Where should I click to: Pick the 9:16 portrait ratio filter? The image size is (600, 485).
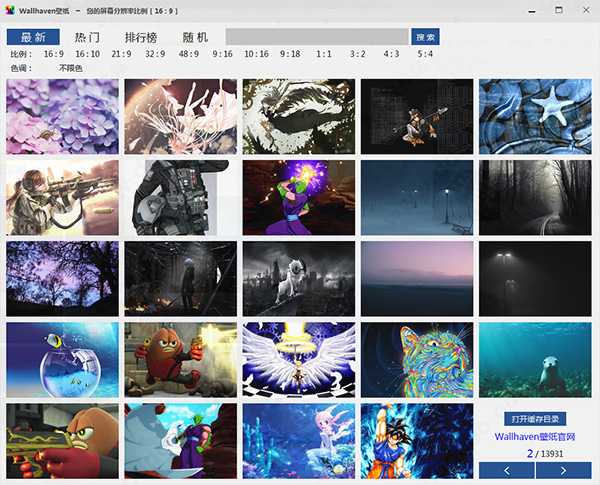222,54
